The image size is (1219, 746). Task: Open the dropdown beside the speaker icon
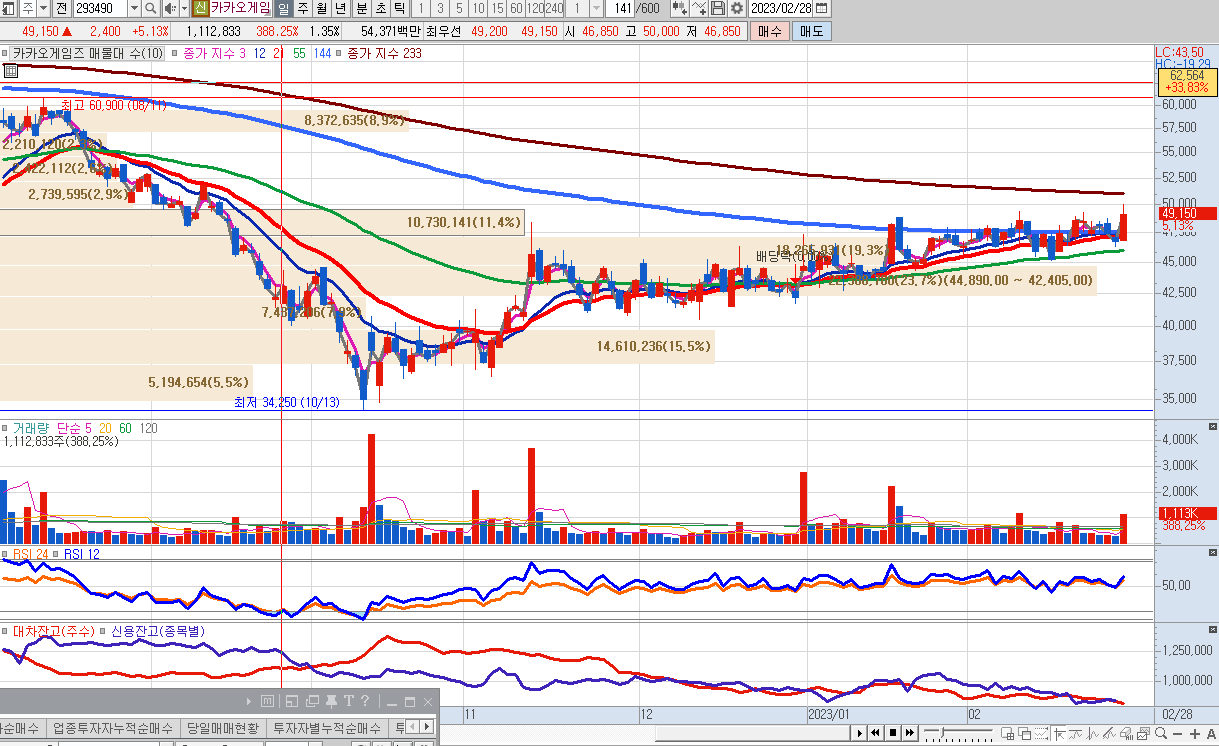(x=184, y=8)
